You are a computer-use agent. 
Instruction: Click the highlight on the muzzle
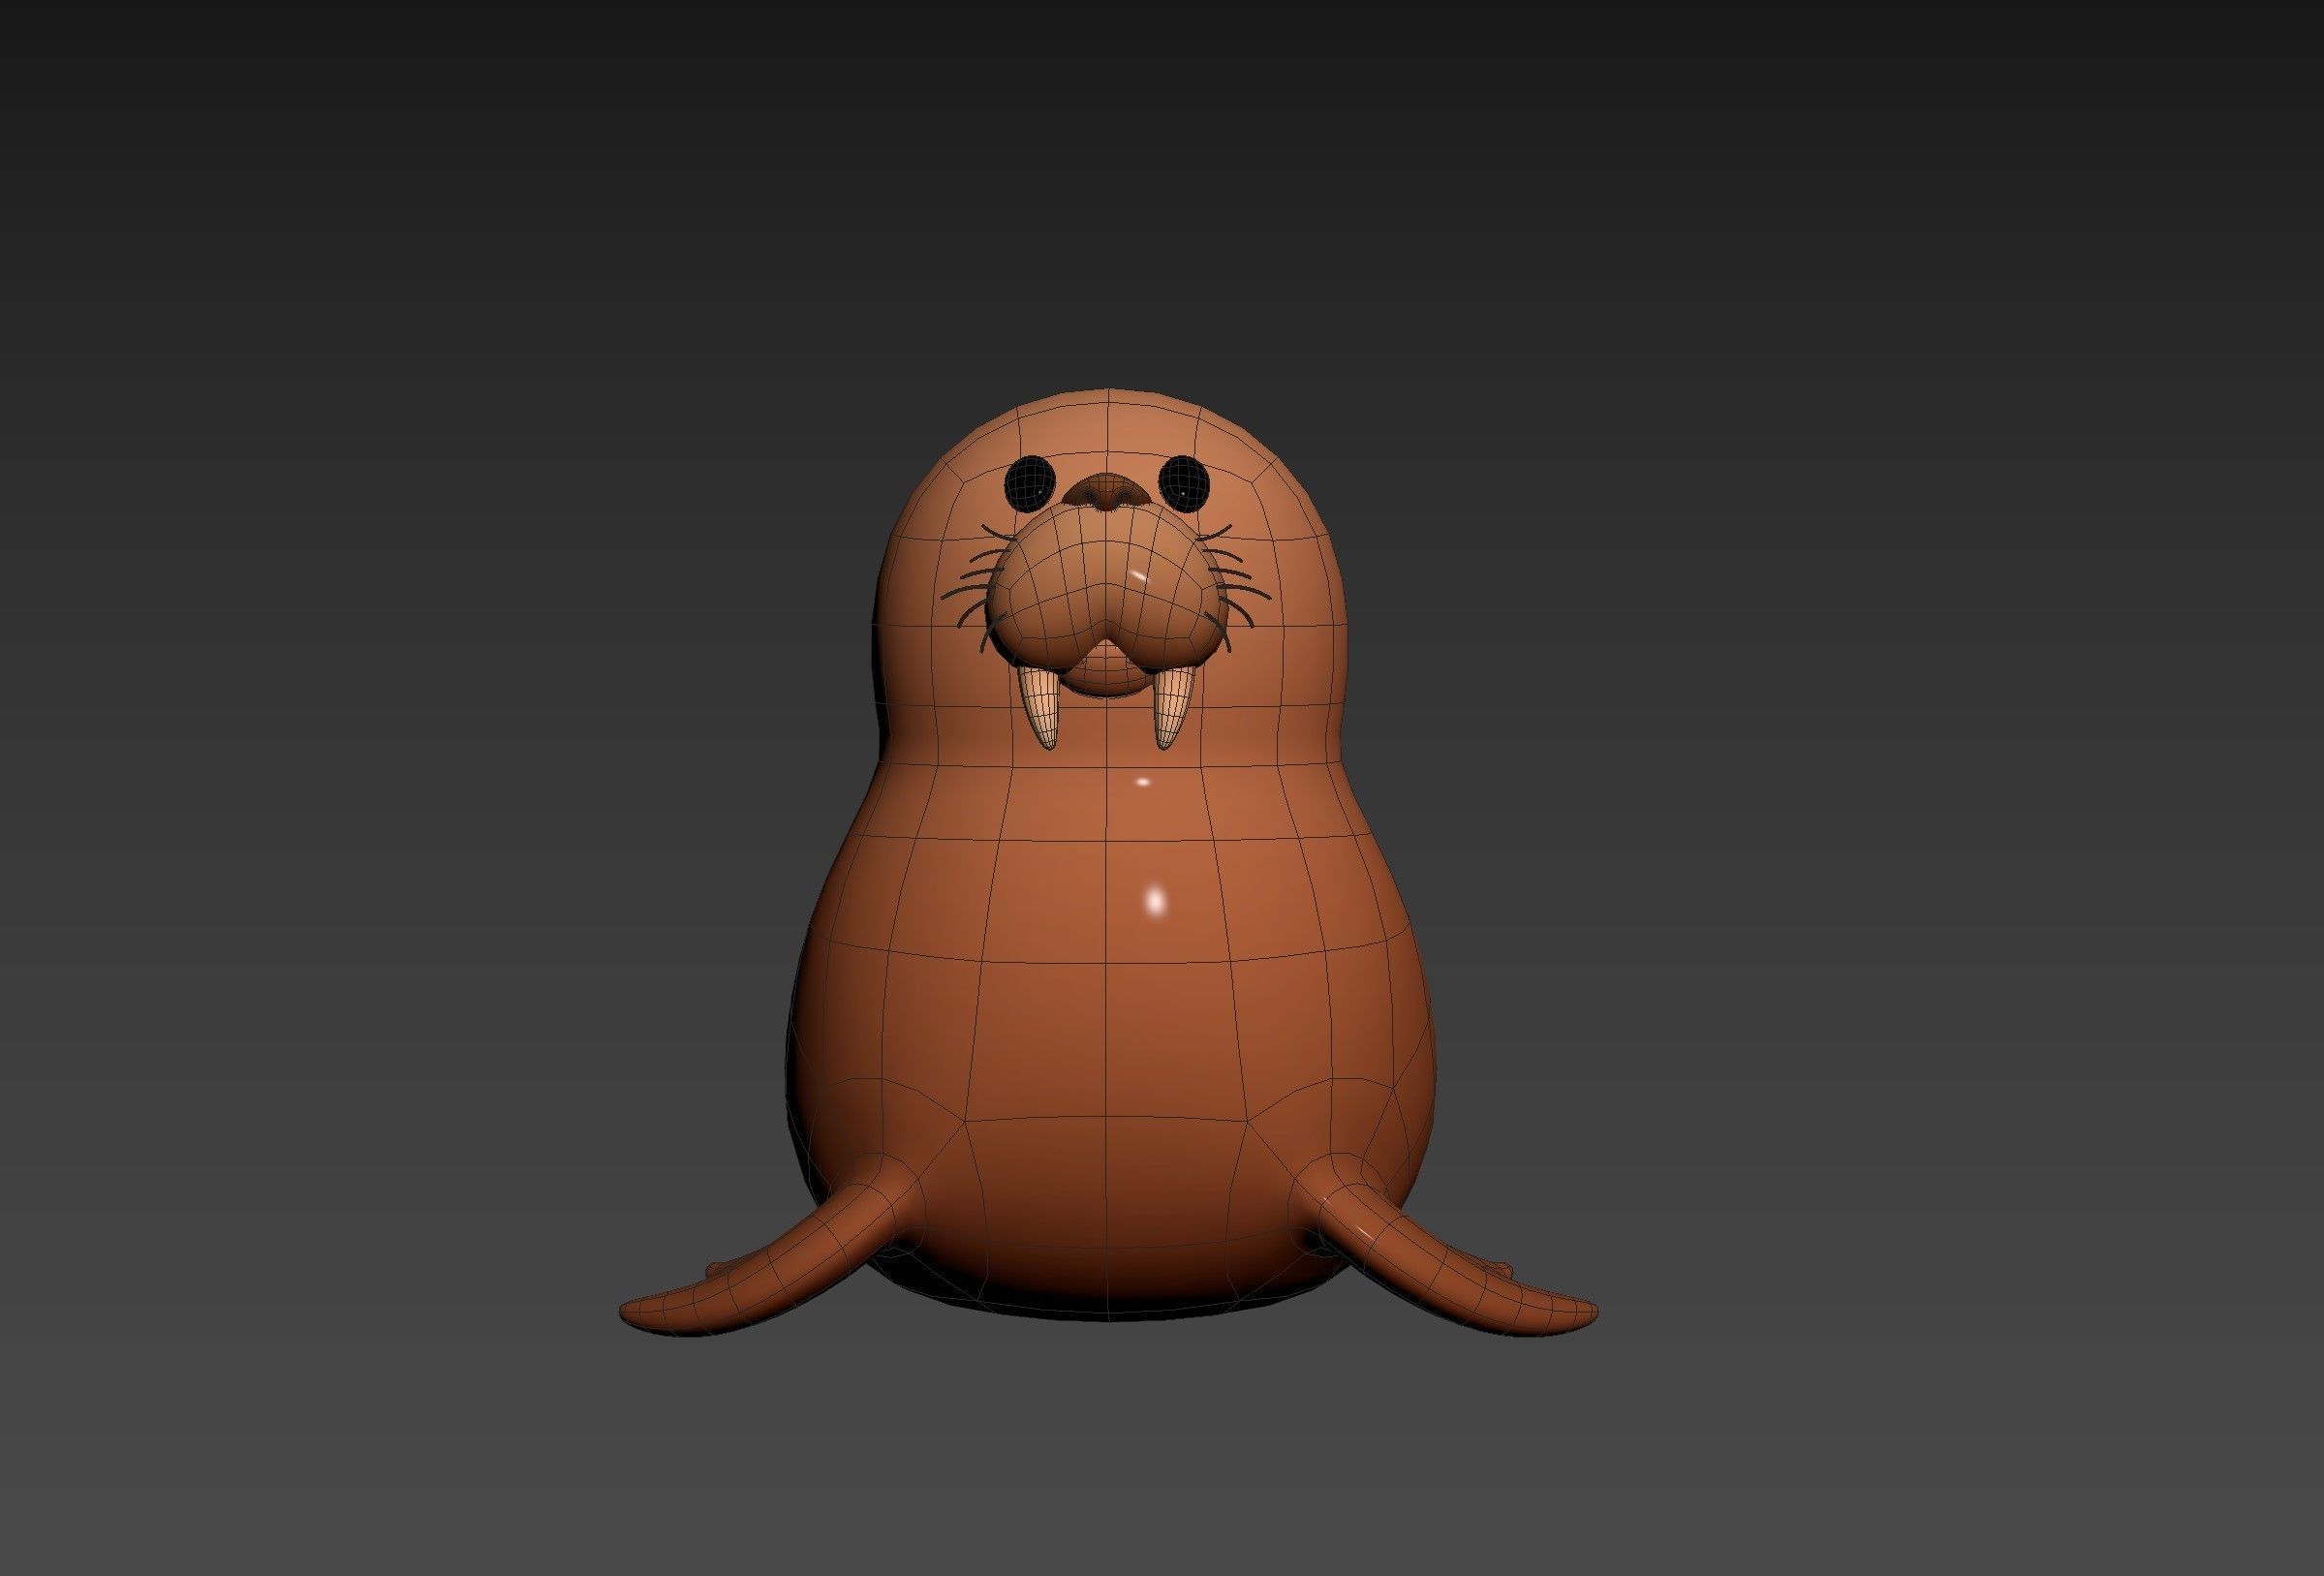(1140, 577)
